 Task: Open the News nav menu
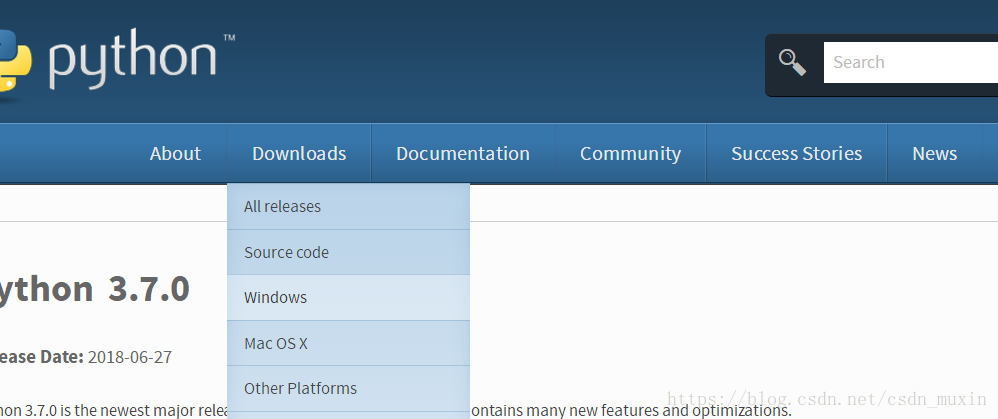(x=934, y=153)
